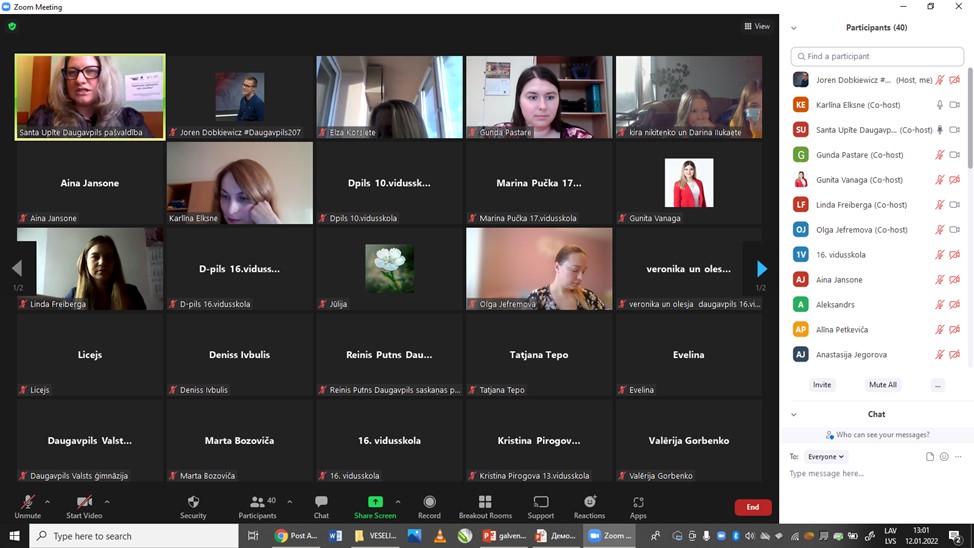Select Linda Freiberga's video tile

pyautogui.click(x=90, y=268)
